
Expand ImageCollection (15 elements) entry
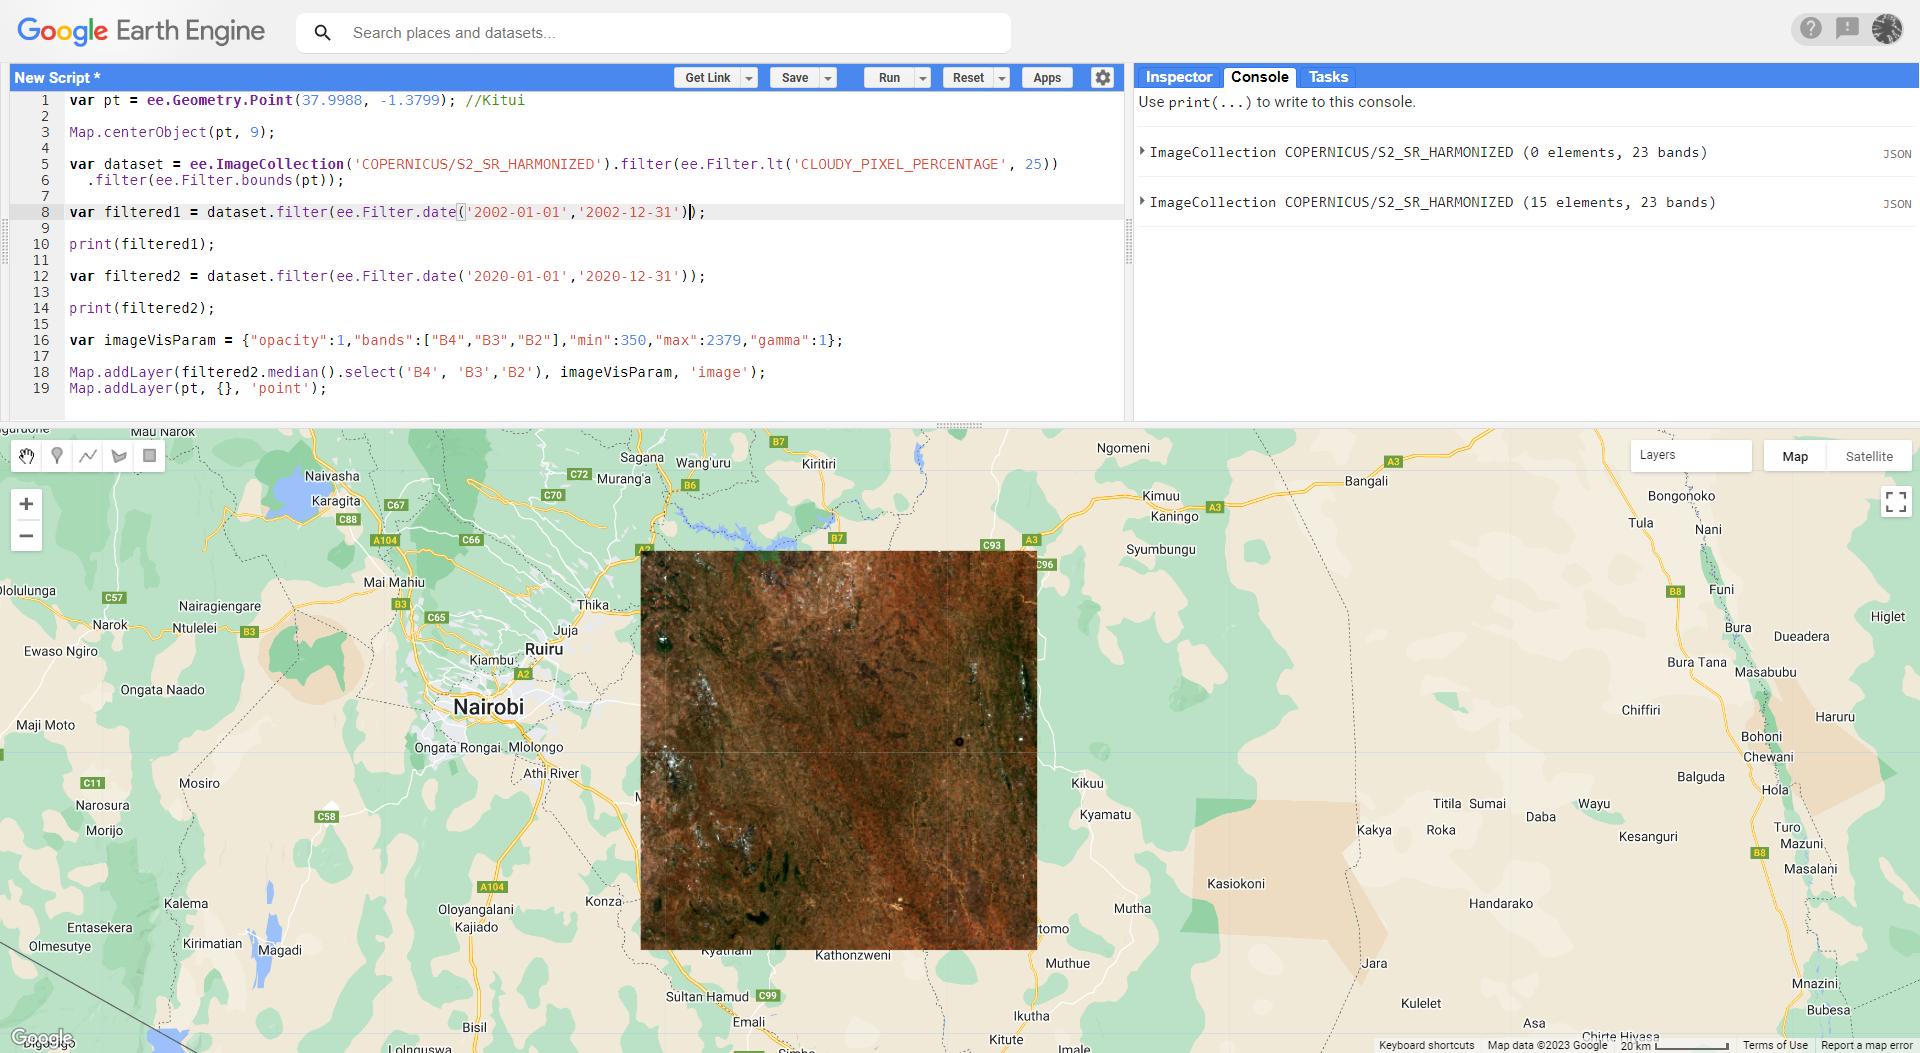1142,202
